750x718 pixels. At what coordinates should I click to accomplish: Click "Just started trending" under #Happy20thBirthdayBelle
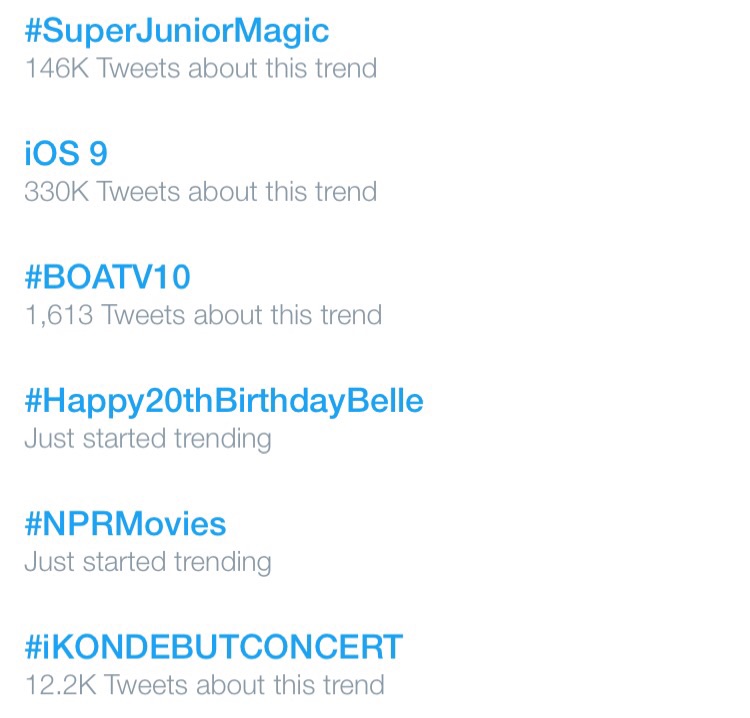[x=147, y=438]
